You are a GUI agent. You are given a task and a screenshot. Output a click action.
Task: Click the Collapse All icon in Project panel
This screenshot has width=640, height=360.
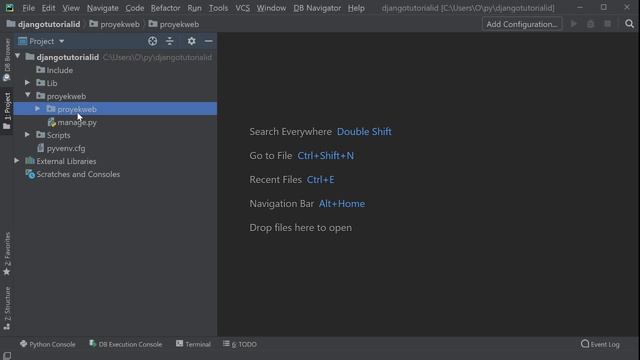[170, 41]
